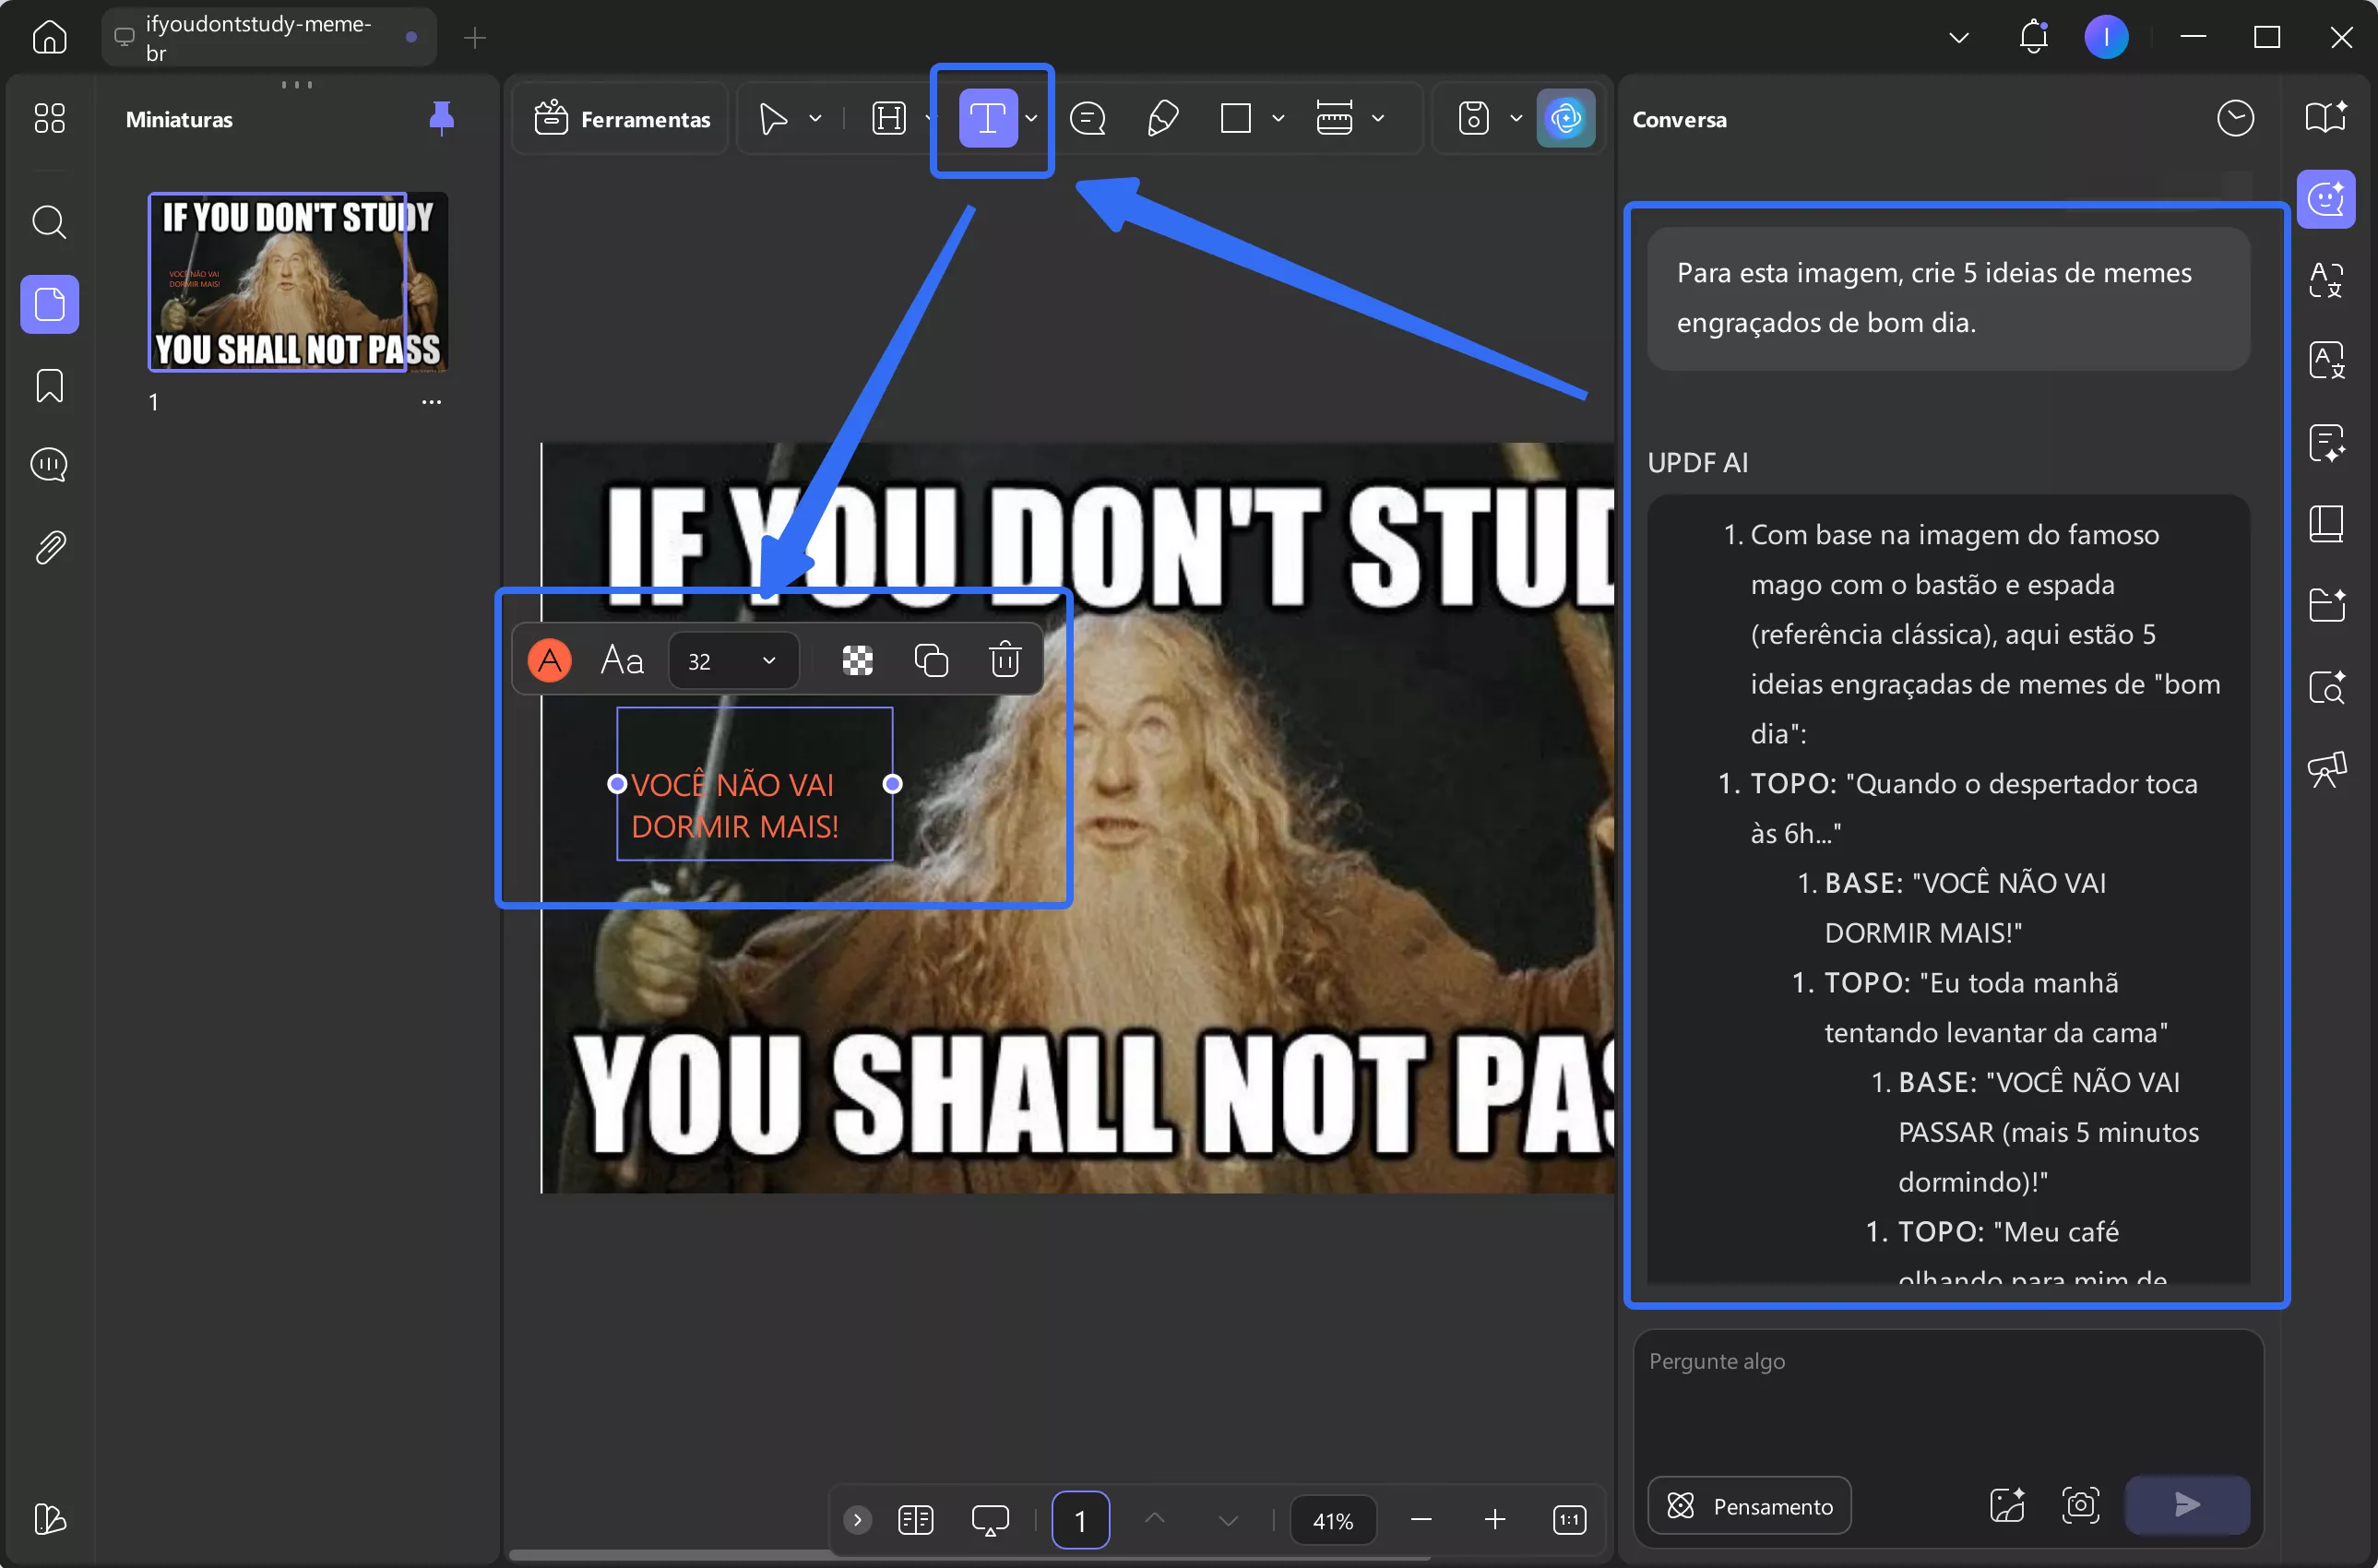The image size is (2378, 1568).
Task: Select the pencil drawing tool
Action: (1162, 119)
